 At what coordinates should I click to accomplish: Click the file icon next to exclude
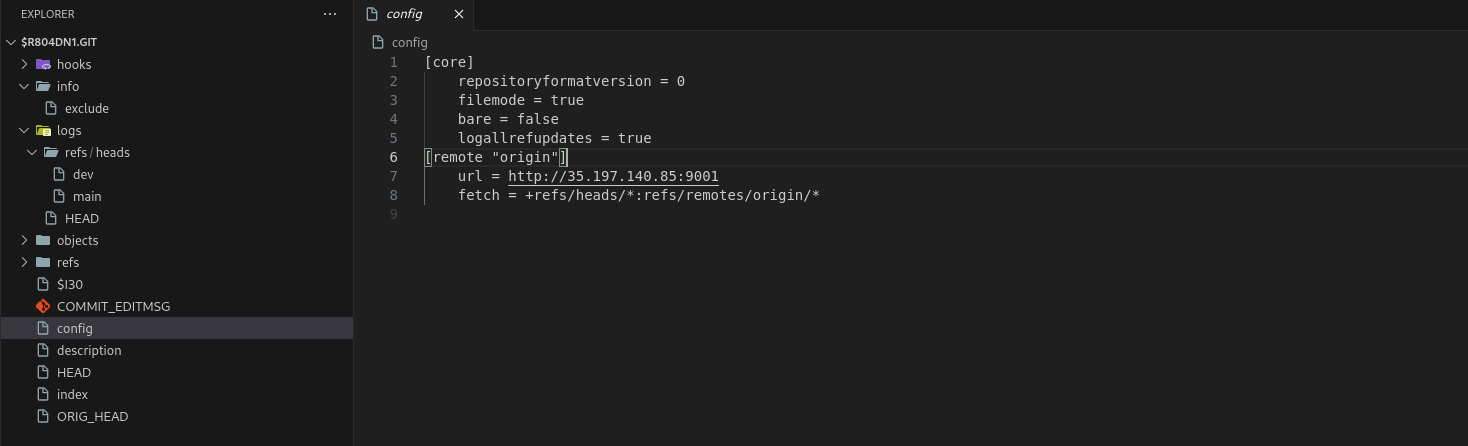[x=51, y=108]
